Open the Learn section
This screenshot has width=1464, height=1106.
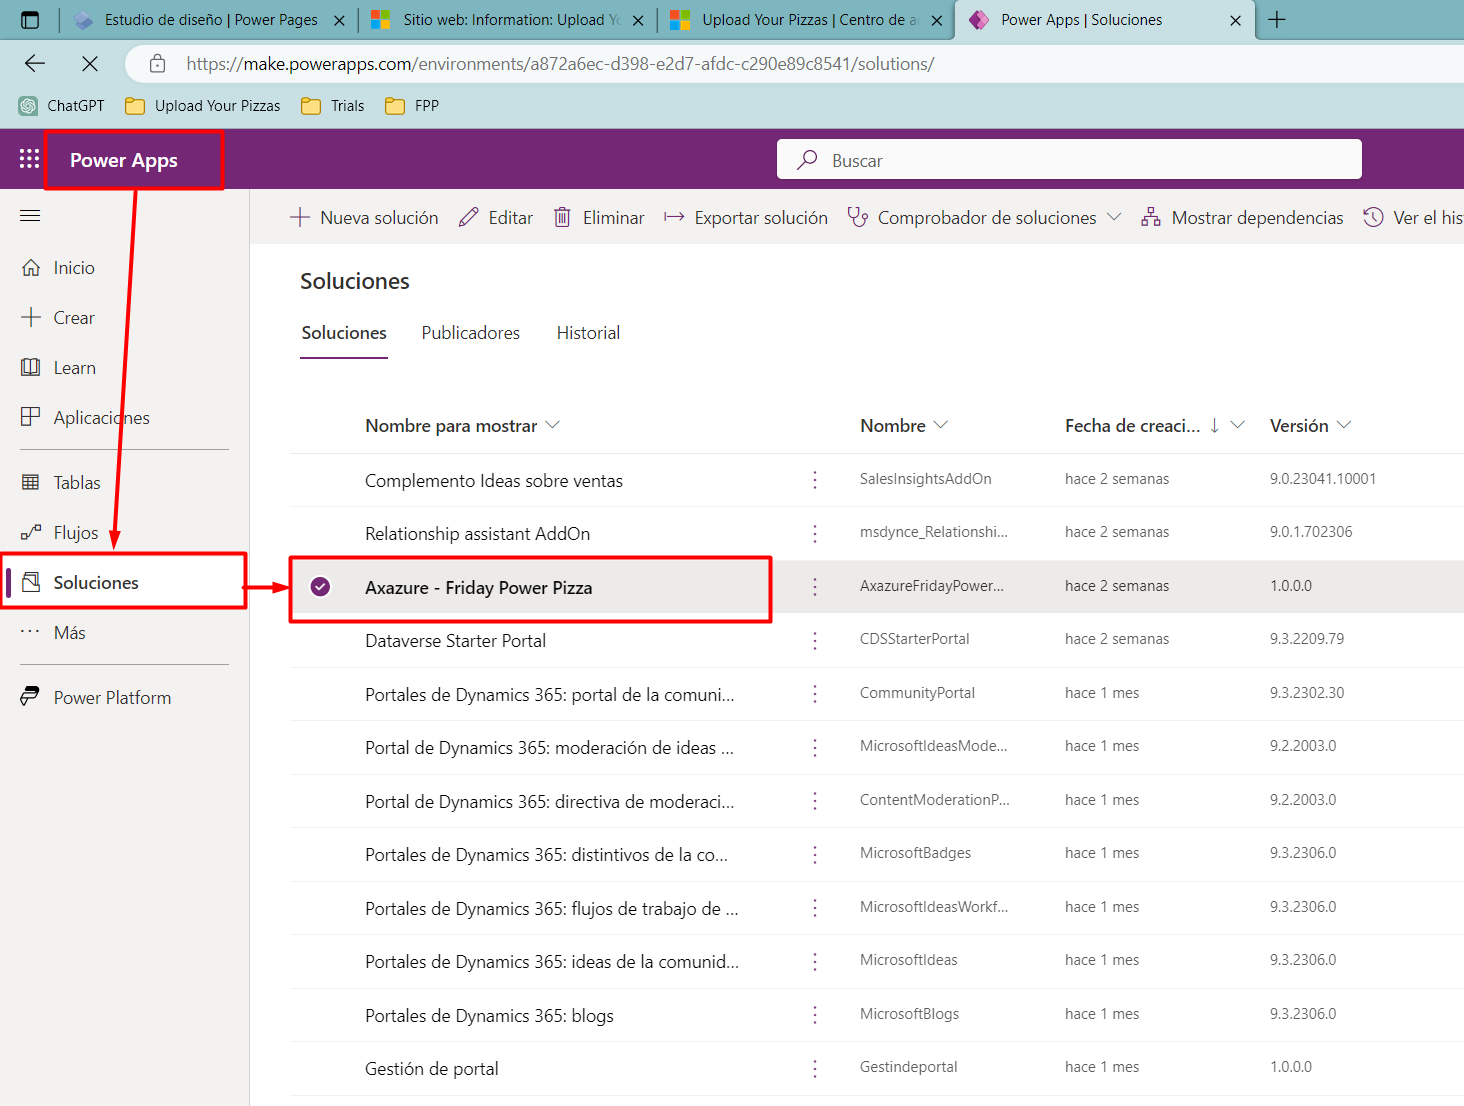click(75, 368)
